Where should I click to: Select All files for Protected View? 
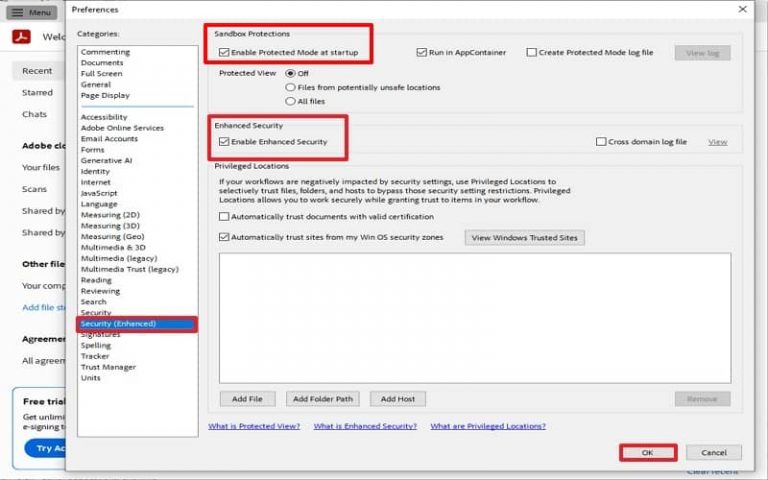pos(291,101)
